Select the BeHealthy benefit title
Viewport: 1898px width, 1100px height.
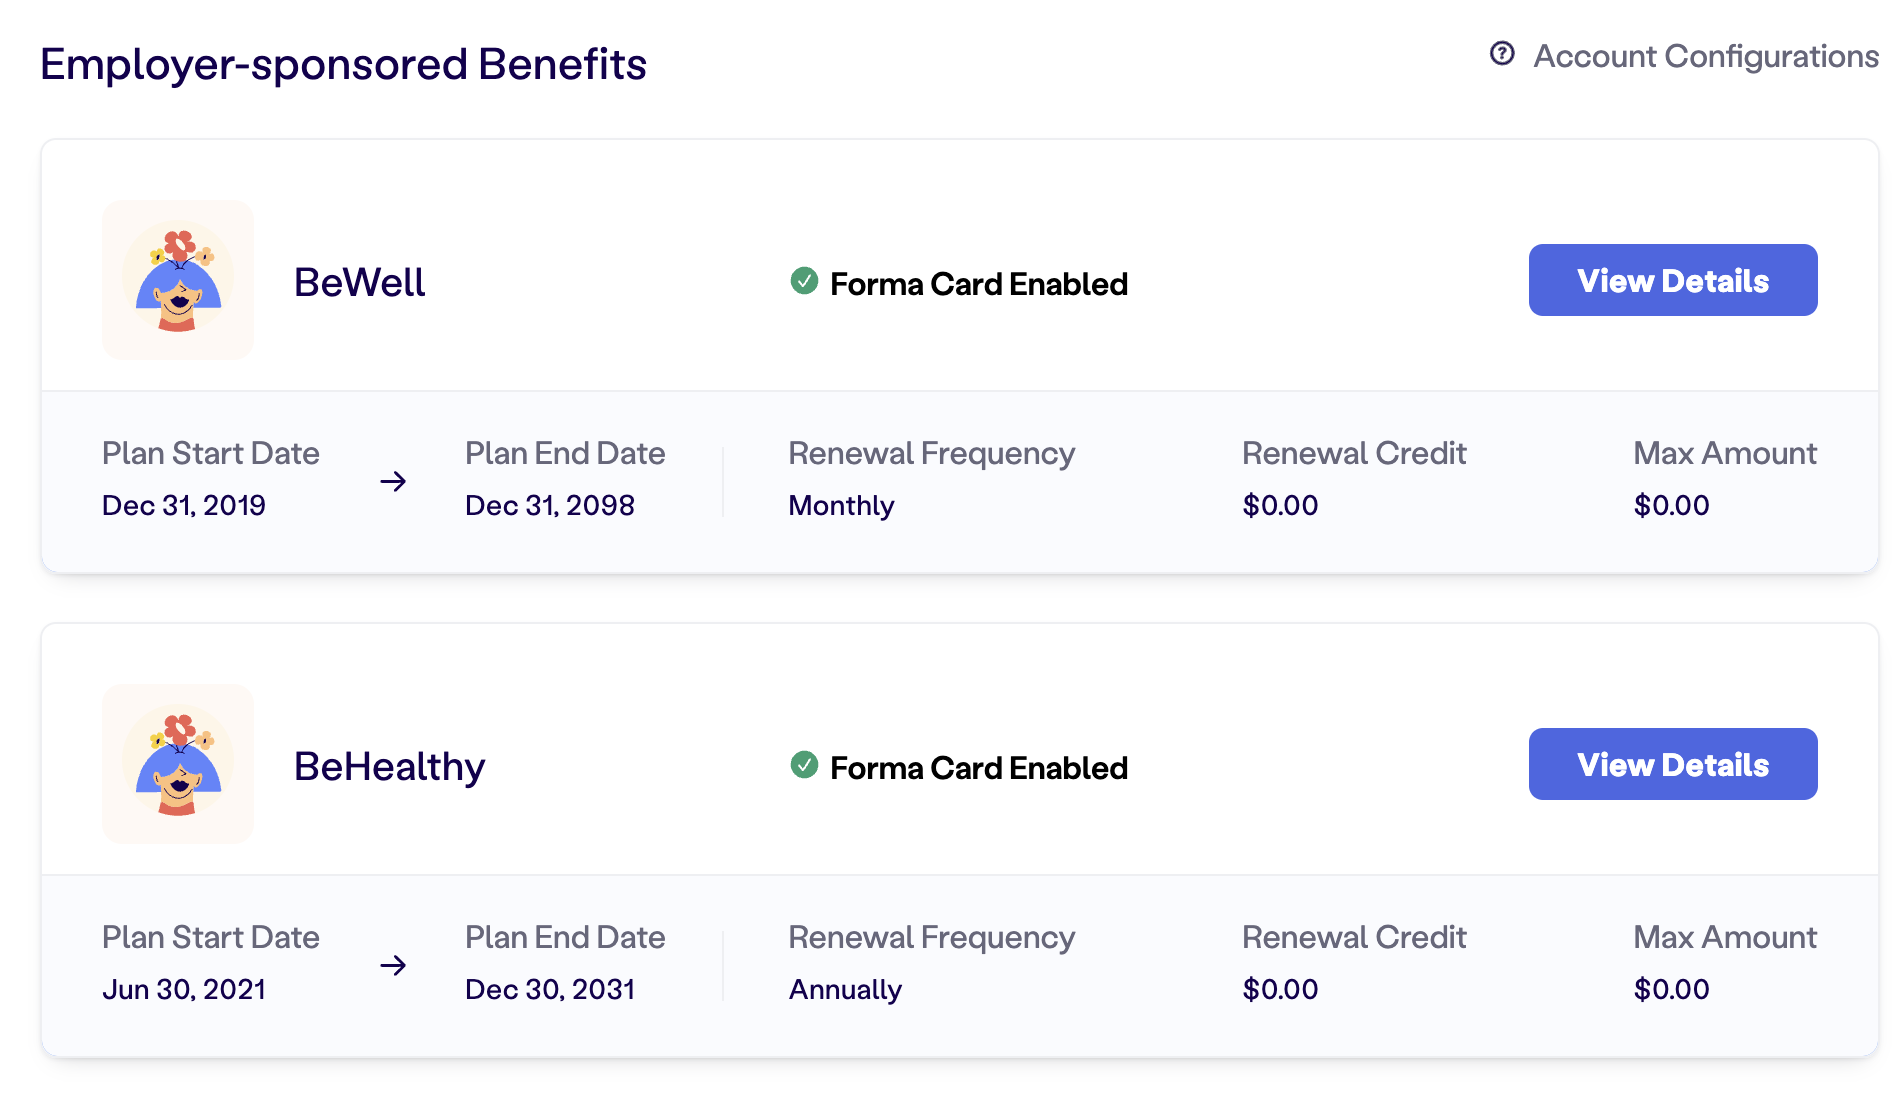[390, 767]
